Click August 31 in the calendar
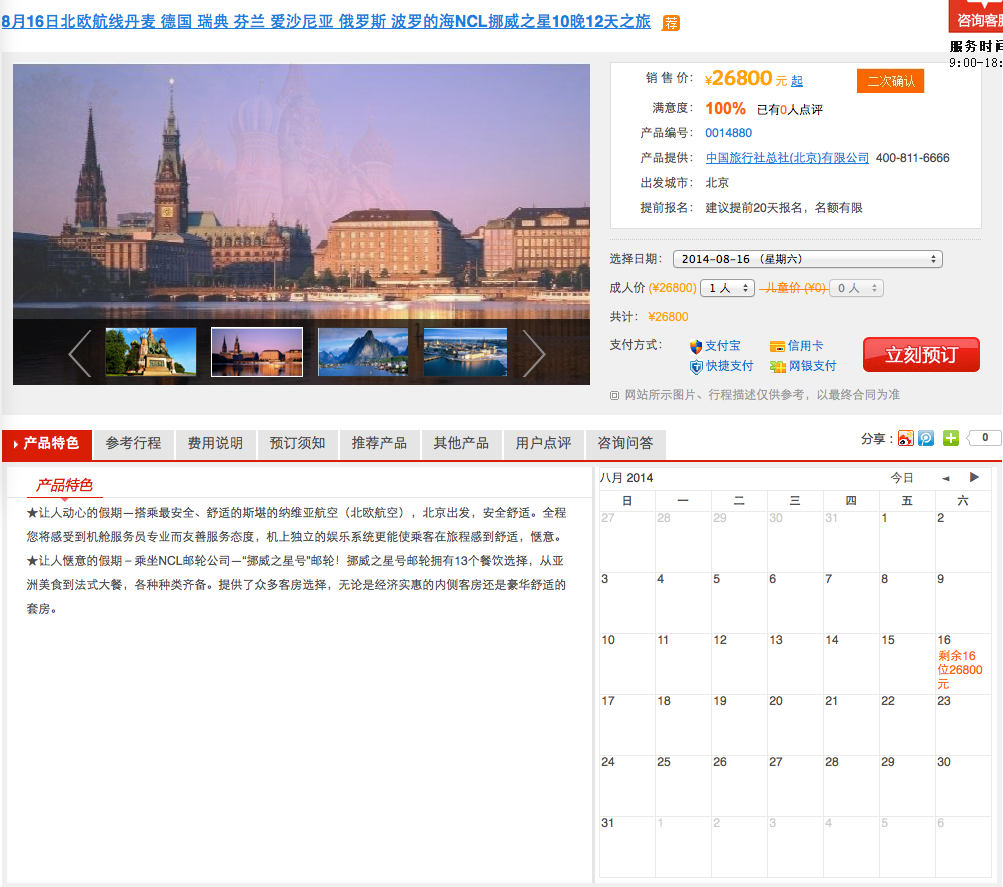The height and width of the screenshot is (887, 1003). 627,847
